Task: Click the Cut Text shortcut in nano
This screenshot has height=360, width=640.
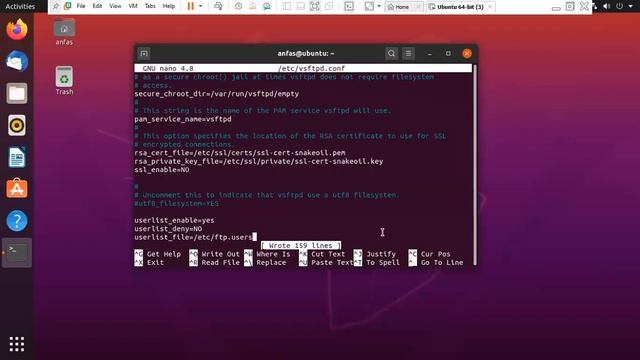Action: [x=322, y=254]
